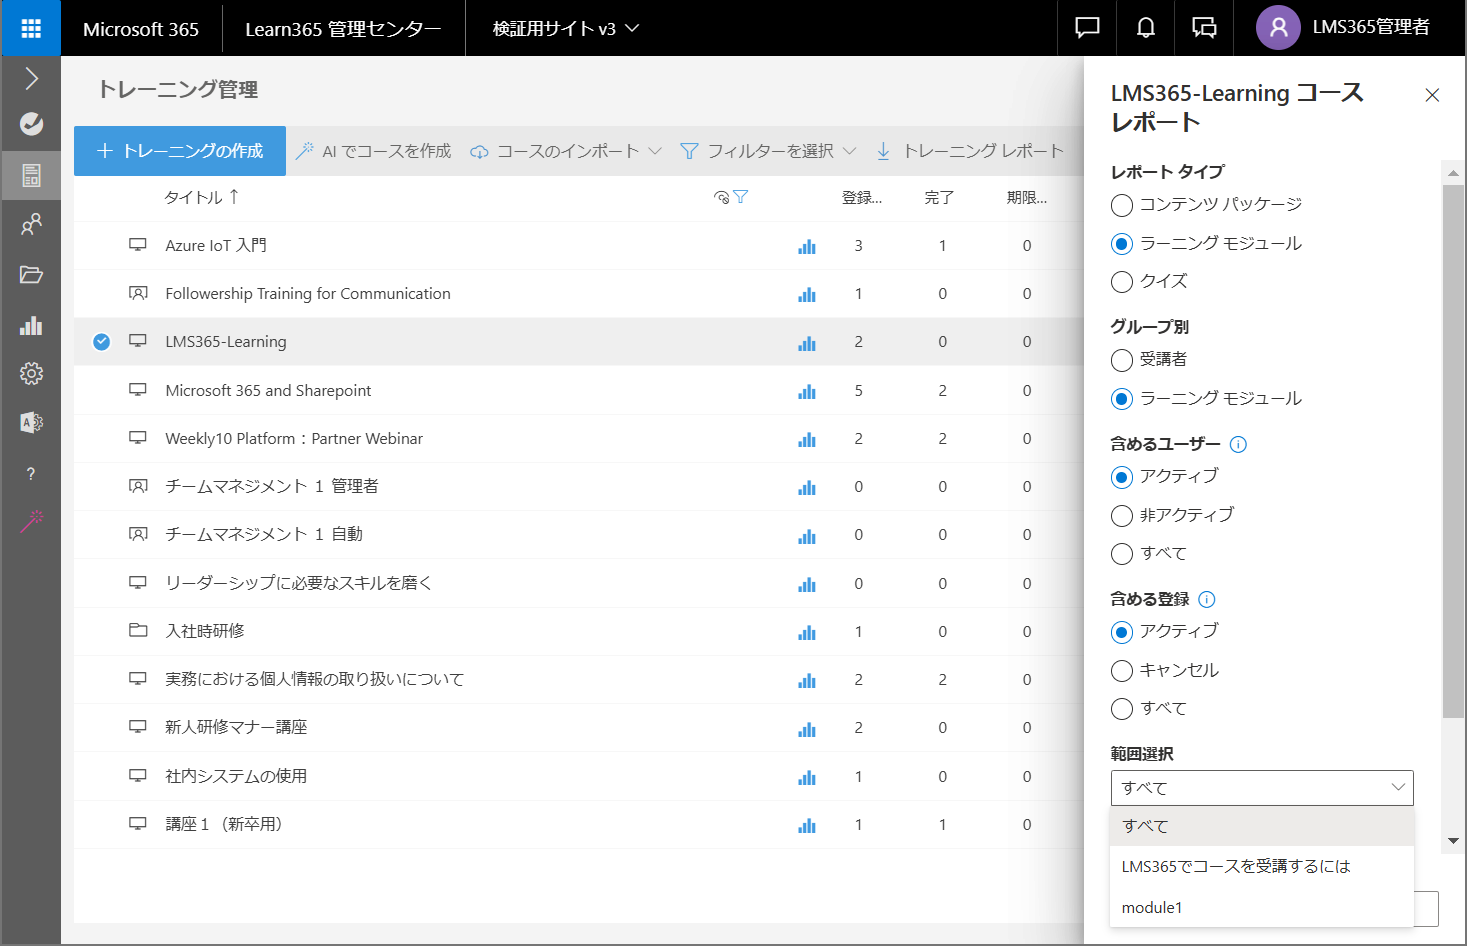Open the settings gear sidebar icon
The height and width of the screenshot is (946, 1467).
pos(31,373)
